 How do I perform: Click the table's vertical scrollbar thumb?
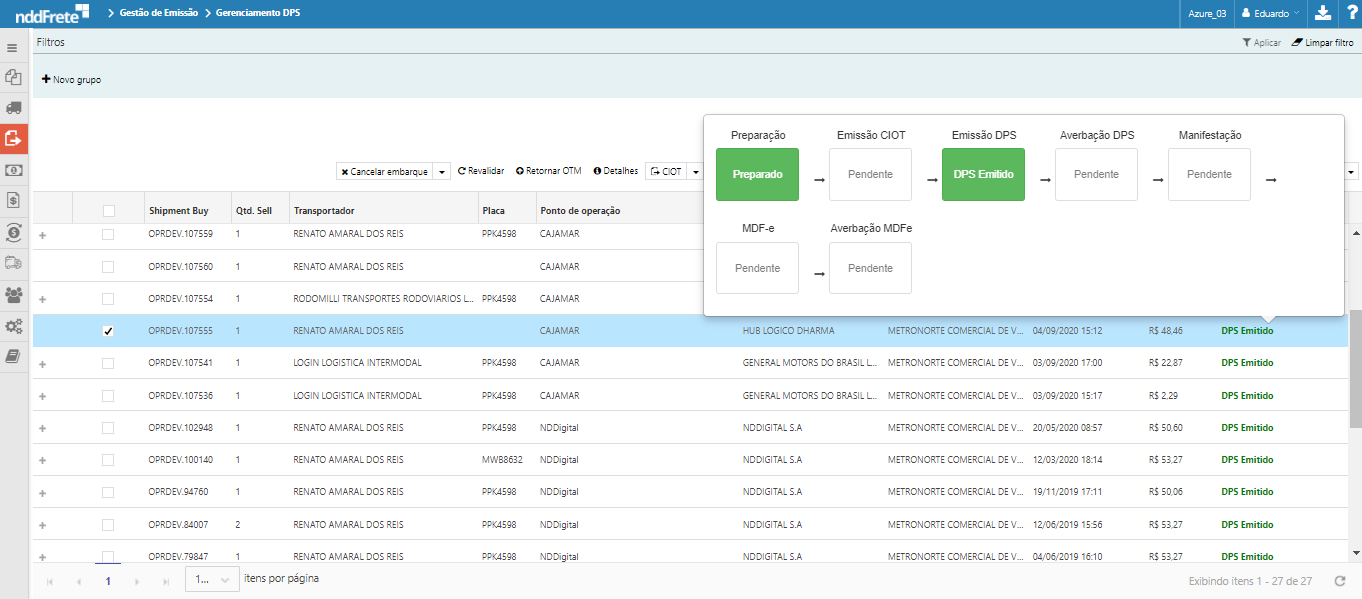point(1355,370)
